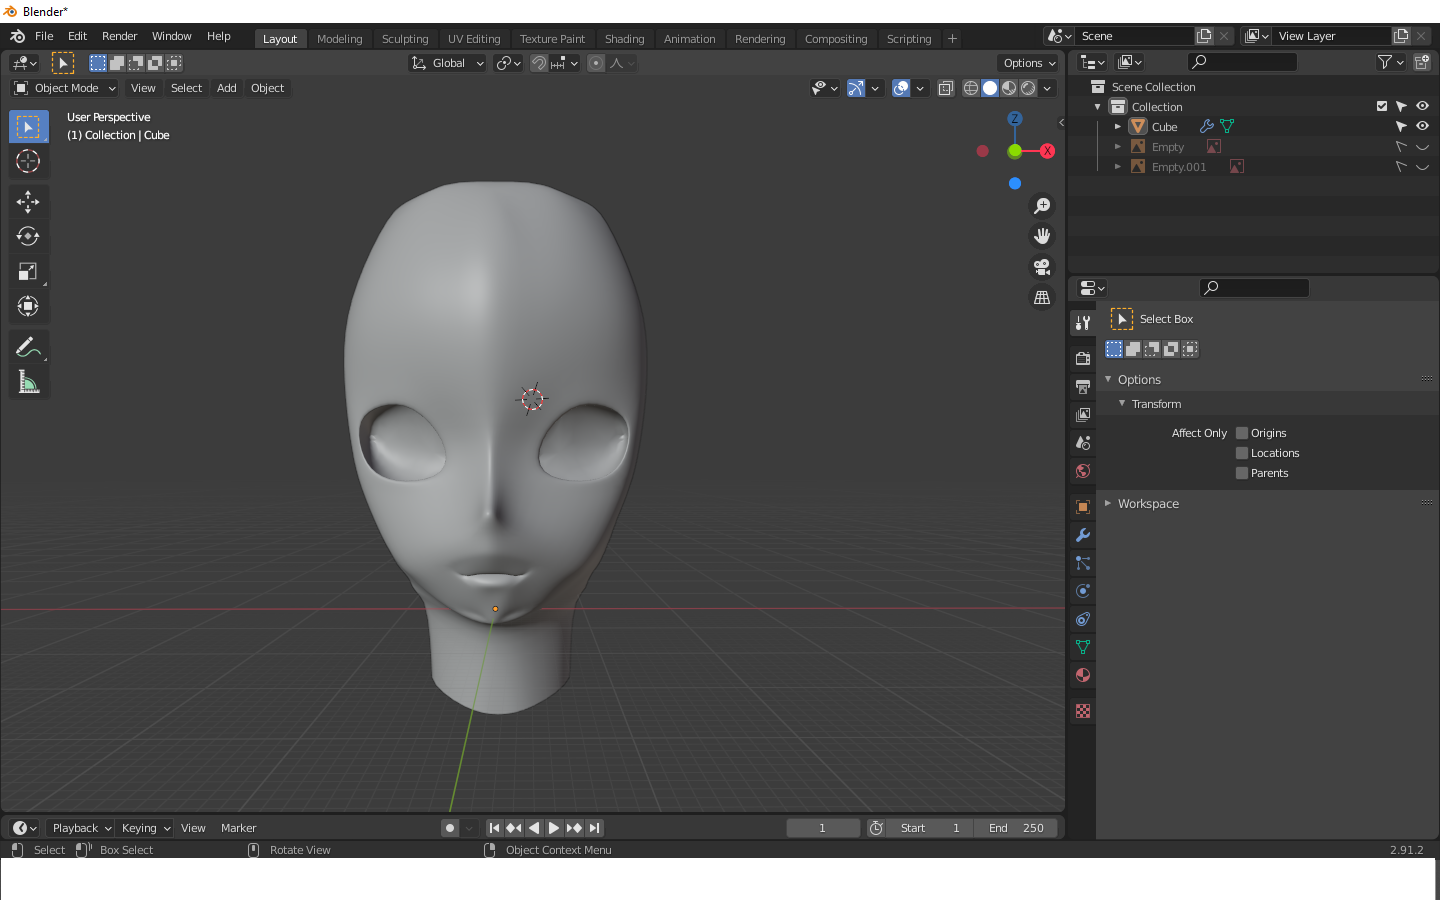Click play animation button
The width and height of the screenshot is (1440, 900).
(554, 828)
